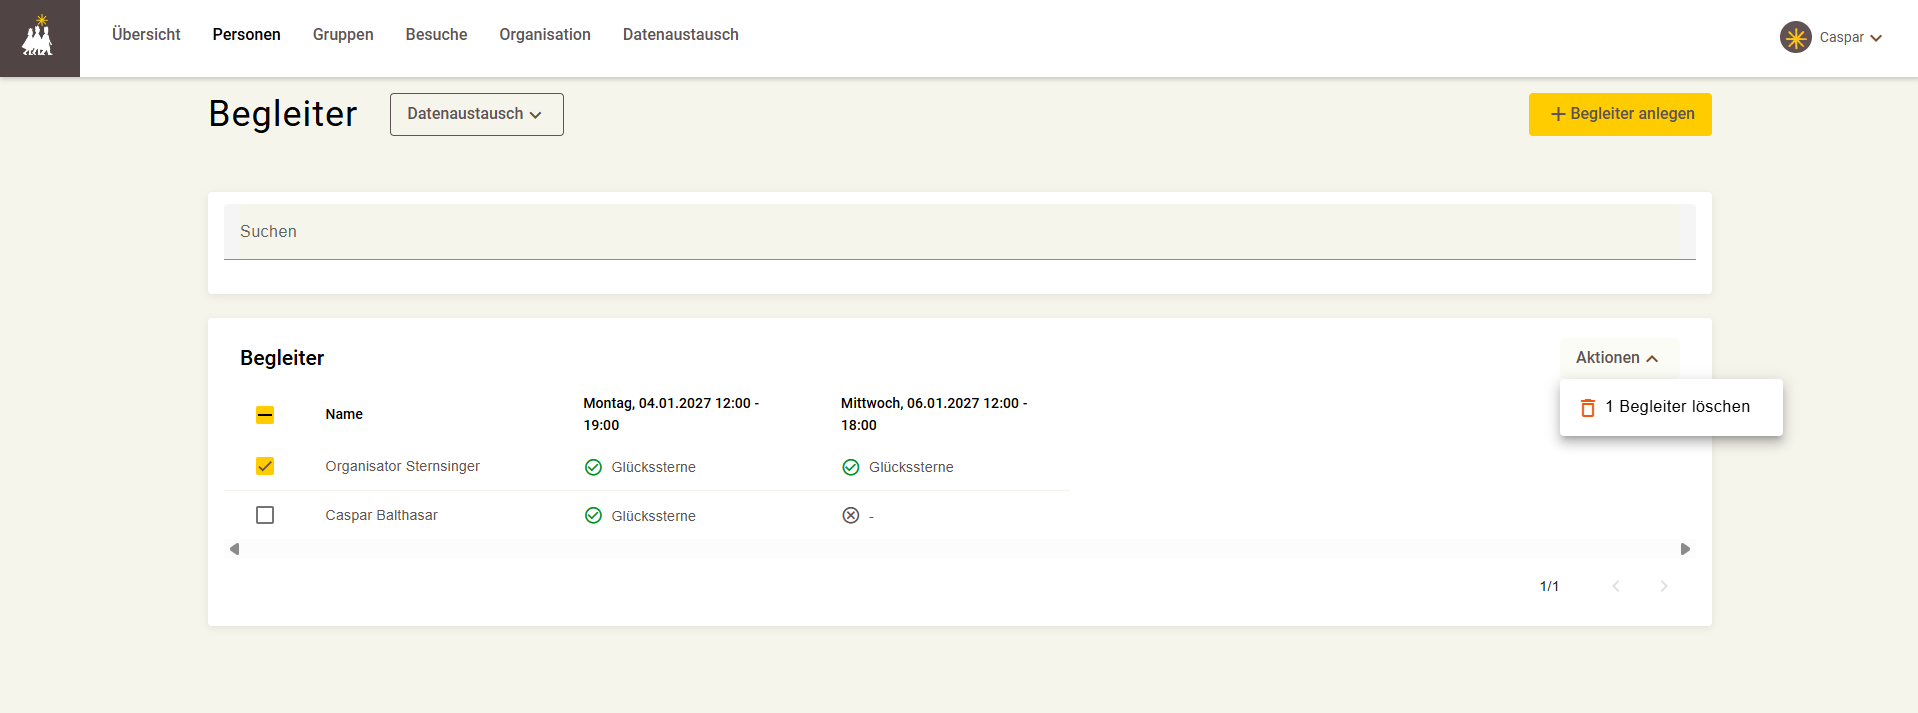The image size is (1918, 713).
Task: Select 1 Begleiter löschen menu entry
Action: 1671,407
